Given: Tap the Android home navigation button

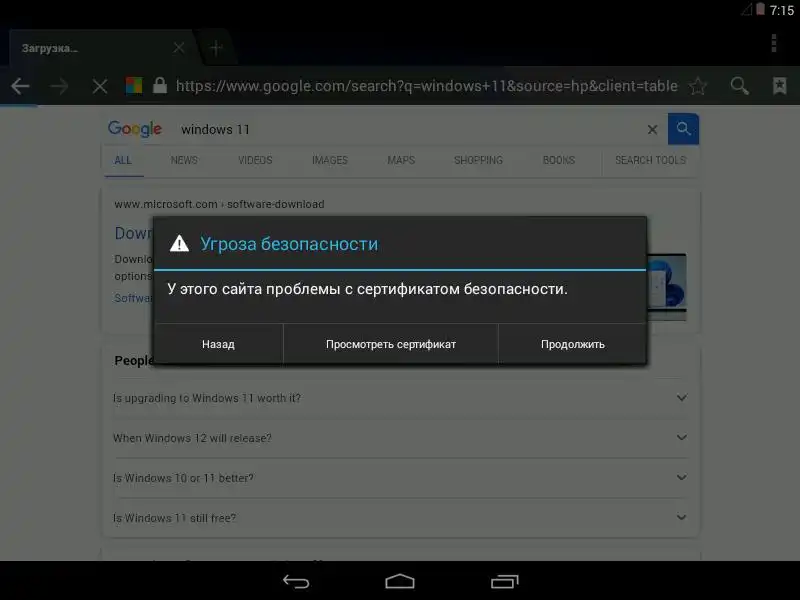Looking at the screenshot, I should pyautogui.click(x=400, y=582).
